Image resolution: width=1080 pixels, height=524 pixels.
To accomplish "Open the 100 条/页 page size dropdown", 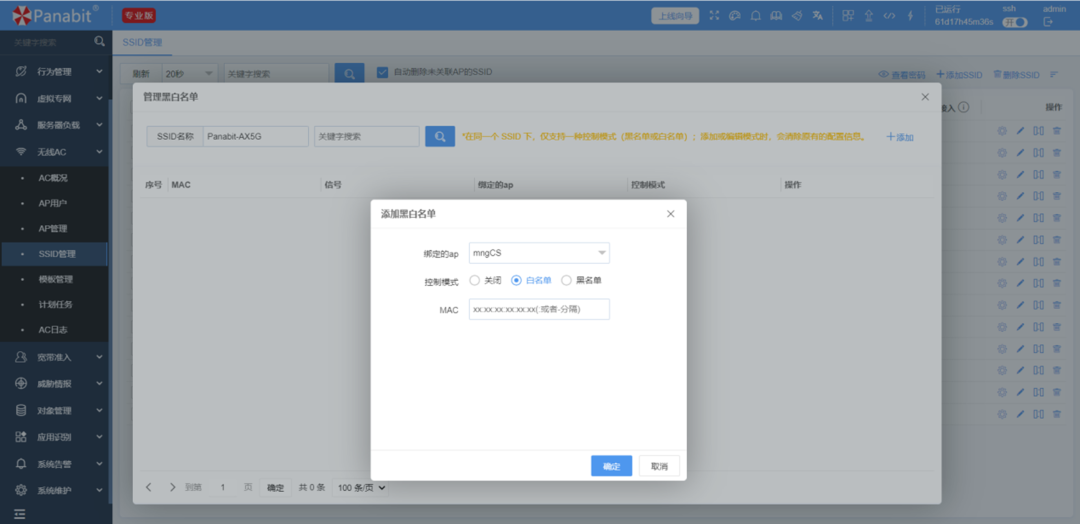I will point(360,488).
